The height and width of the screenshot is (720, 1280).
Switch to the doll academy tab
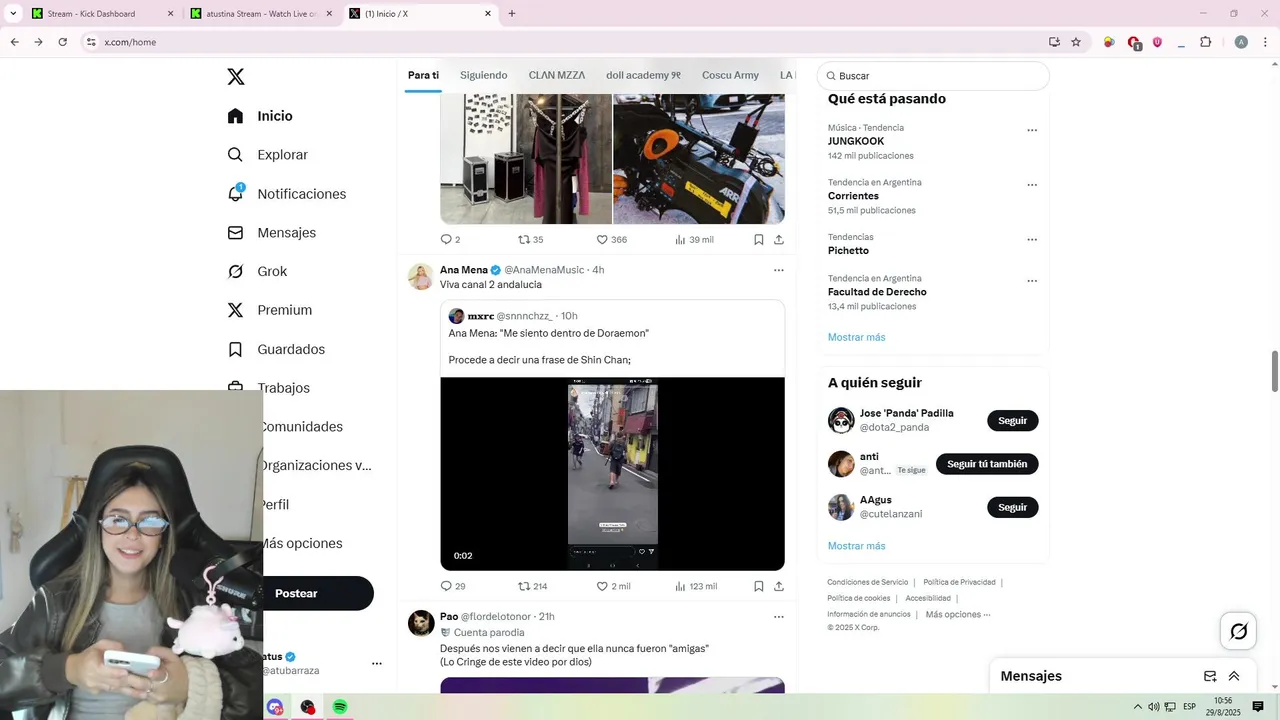pyautogui.click(x=643, y=75)
